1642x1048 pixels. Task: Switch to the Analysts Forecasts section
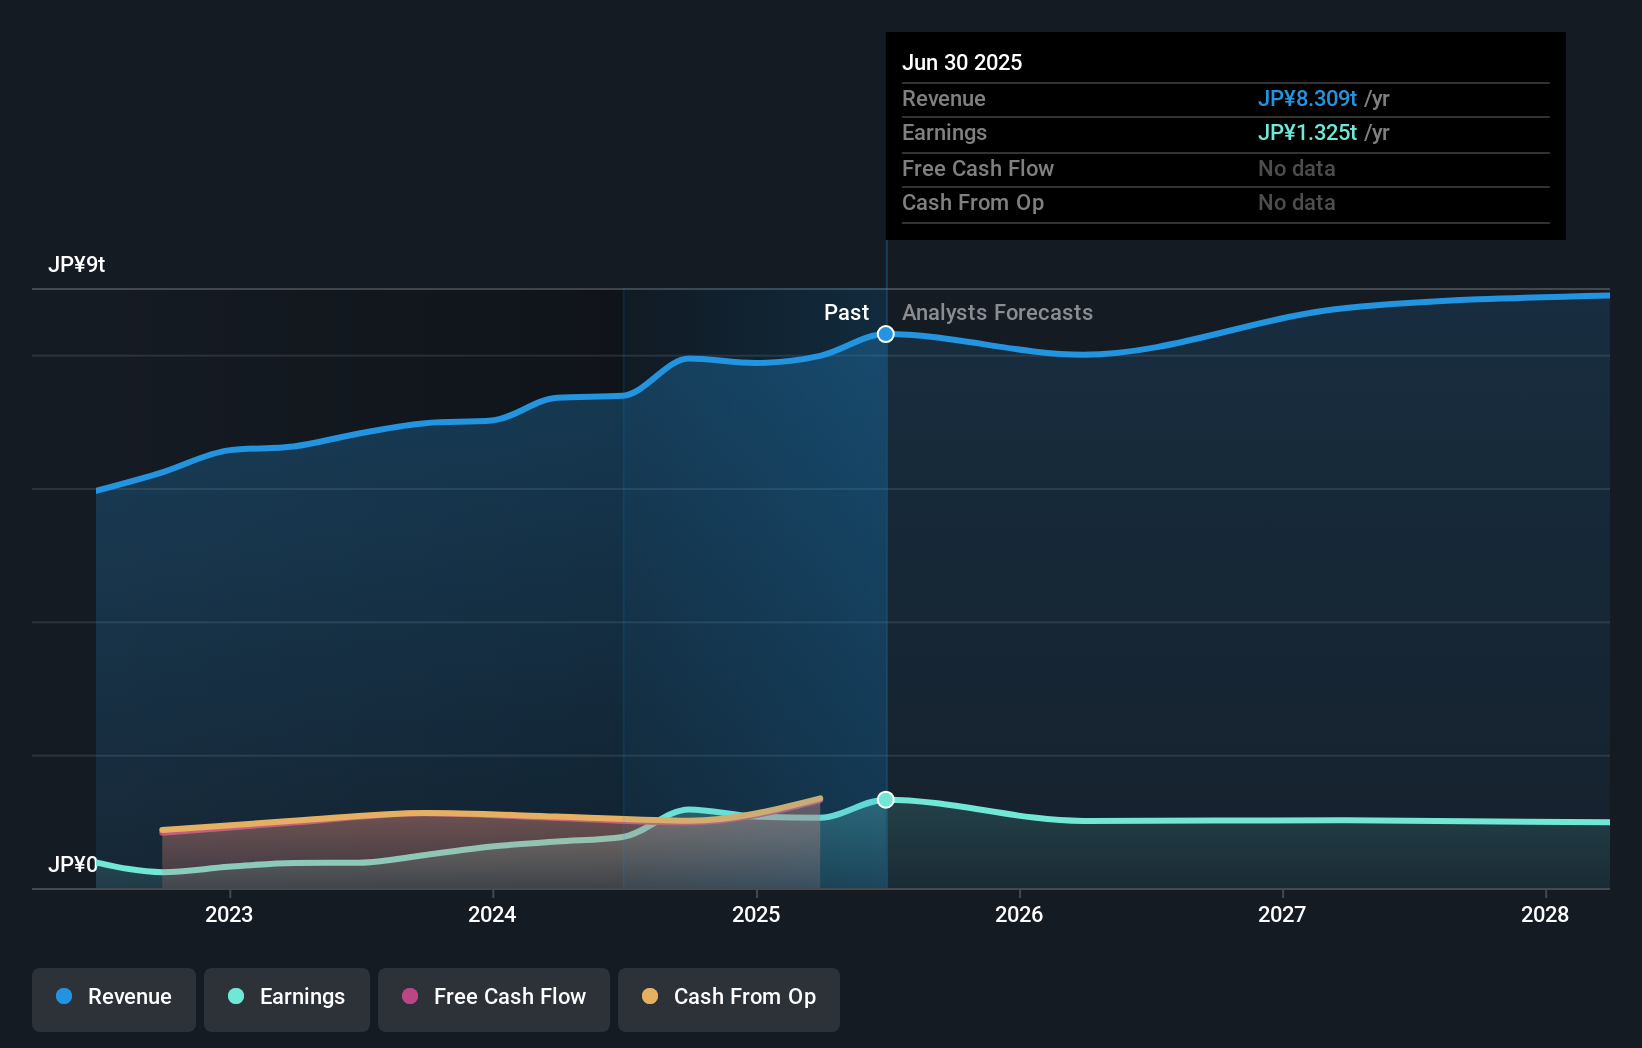[997, 312]
